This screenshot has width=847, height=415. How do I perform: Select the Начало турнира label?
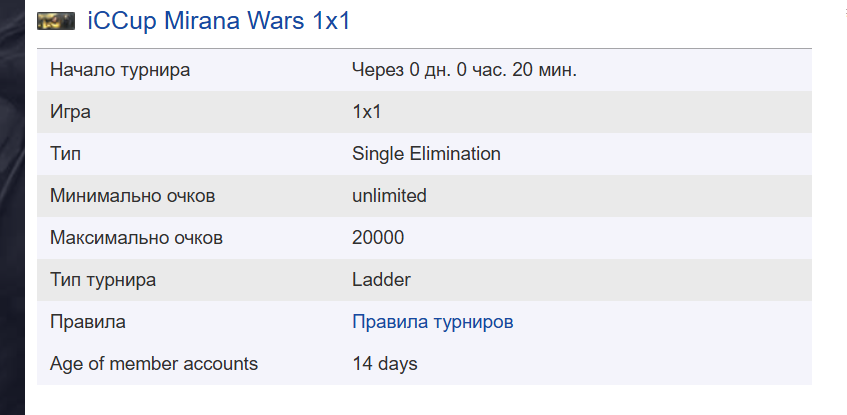click(120, 70)
